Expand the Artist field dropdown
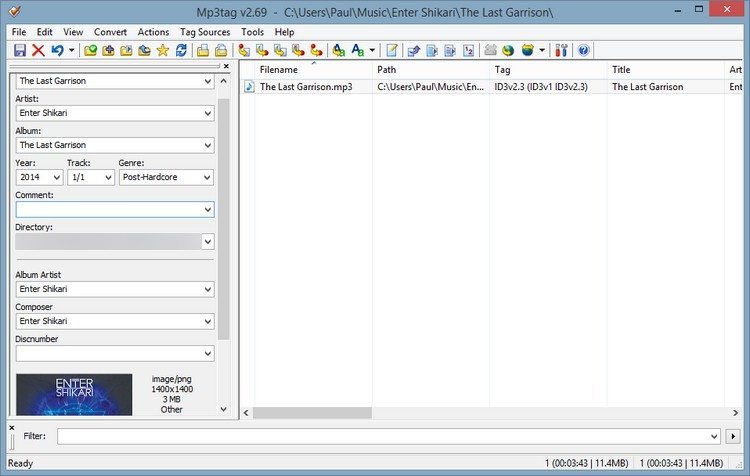 [x=208, y=113]
